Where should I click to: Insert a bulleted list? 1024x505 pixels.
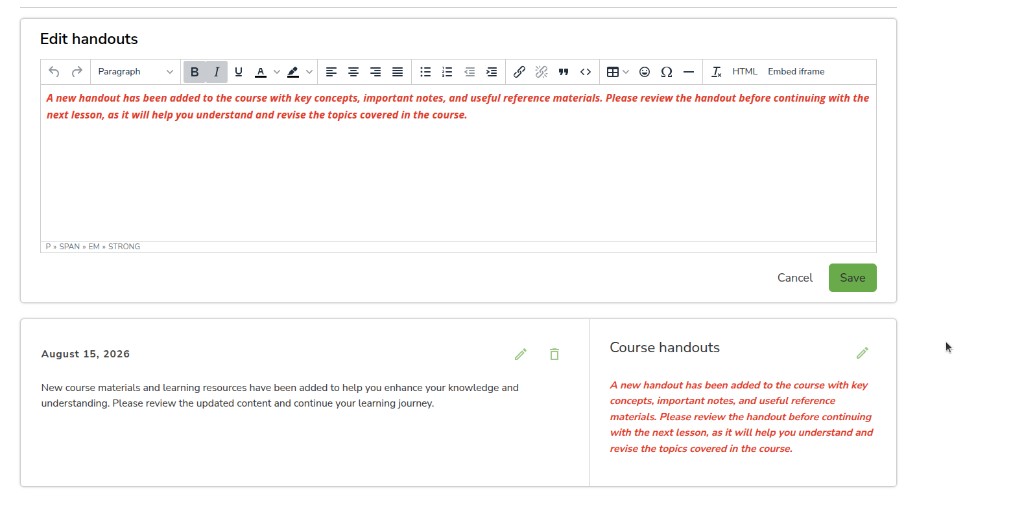point(425,72)
